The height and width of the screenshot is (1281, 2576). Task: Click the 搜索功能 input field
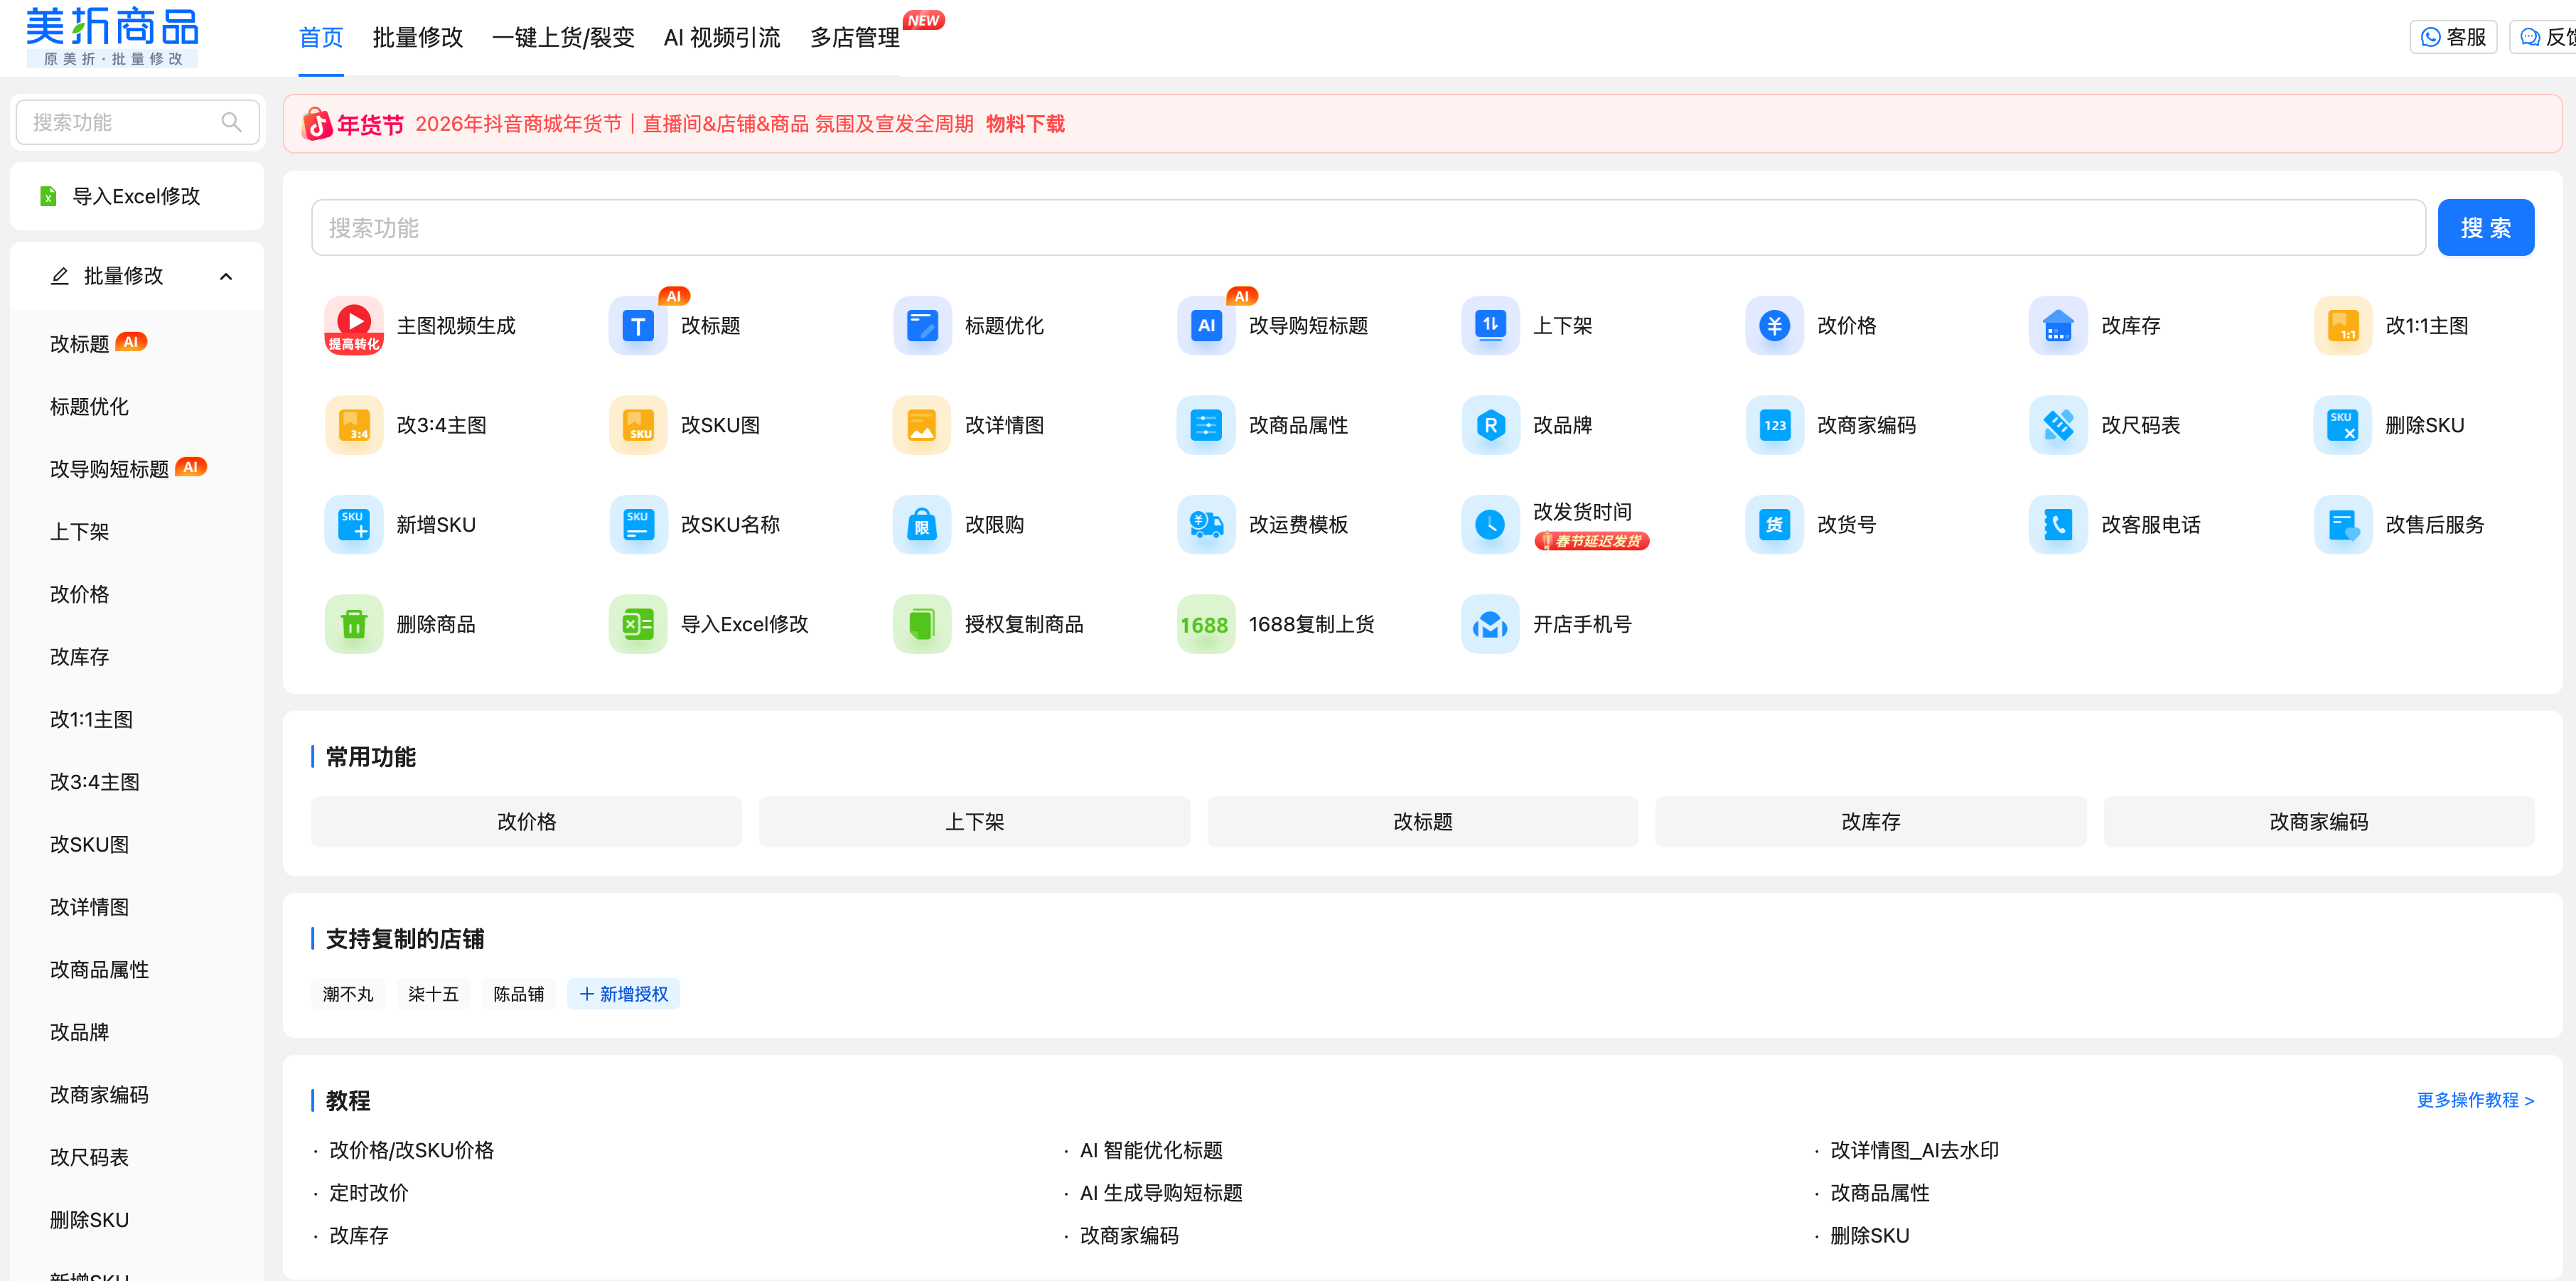[x=1000, y=227]
